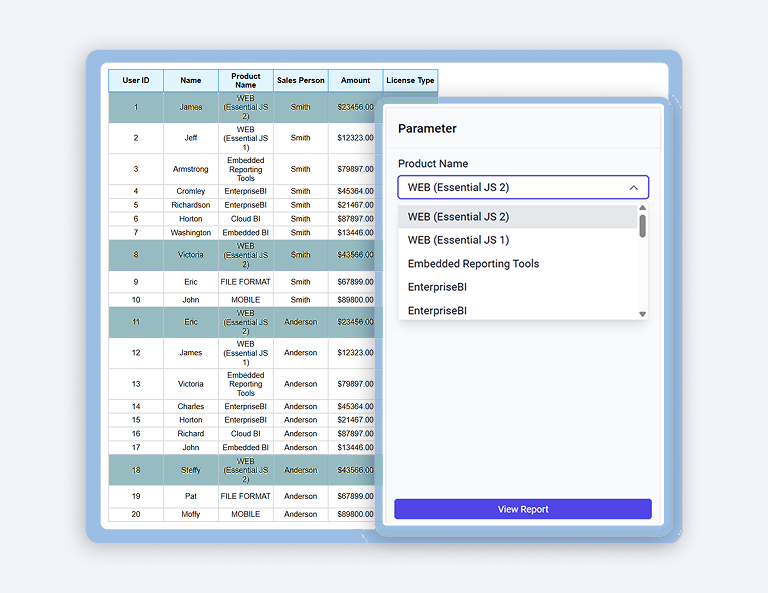Click Richard name cell in row 16
Screen dimensions: 768x593
pyautogui.click(x=191, y=434)
